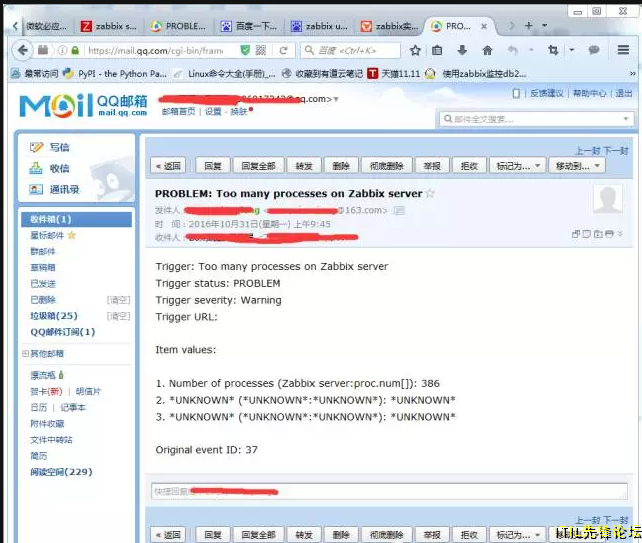
Task: Go back with the browser back arrow
Action: [23, 50]
